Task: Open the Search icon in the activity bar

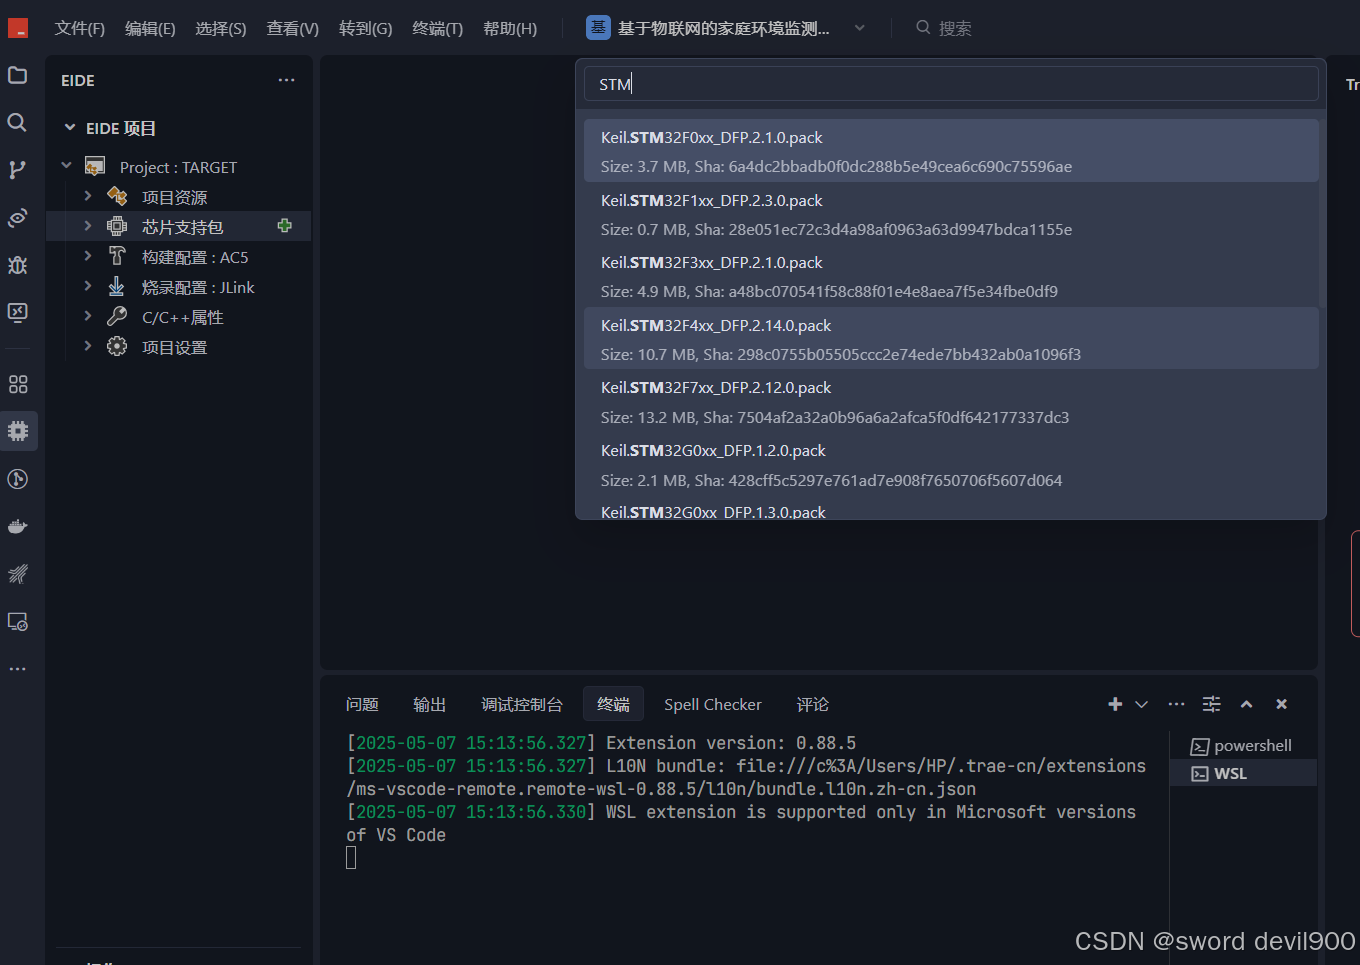Action: pos(16,122)
